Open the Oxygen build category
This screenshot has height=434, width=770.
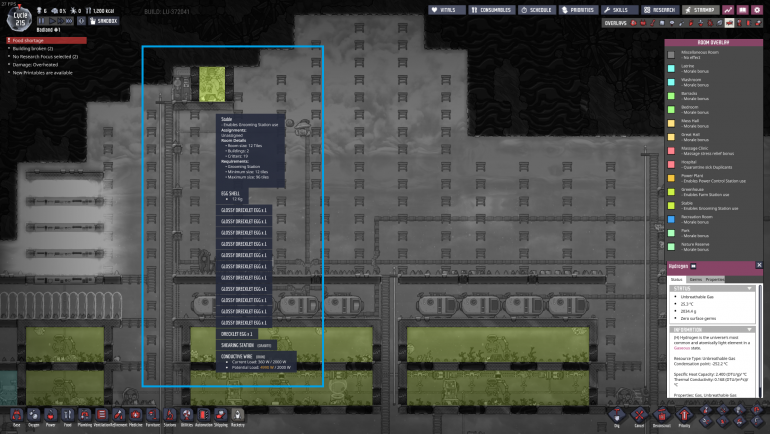(33, 416)
